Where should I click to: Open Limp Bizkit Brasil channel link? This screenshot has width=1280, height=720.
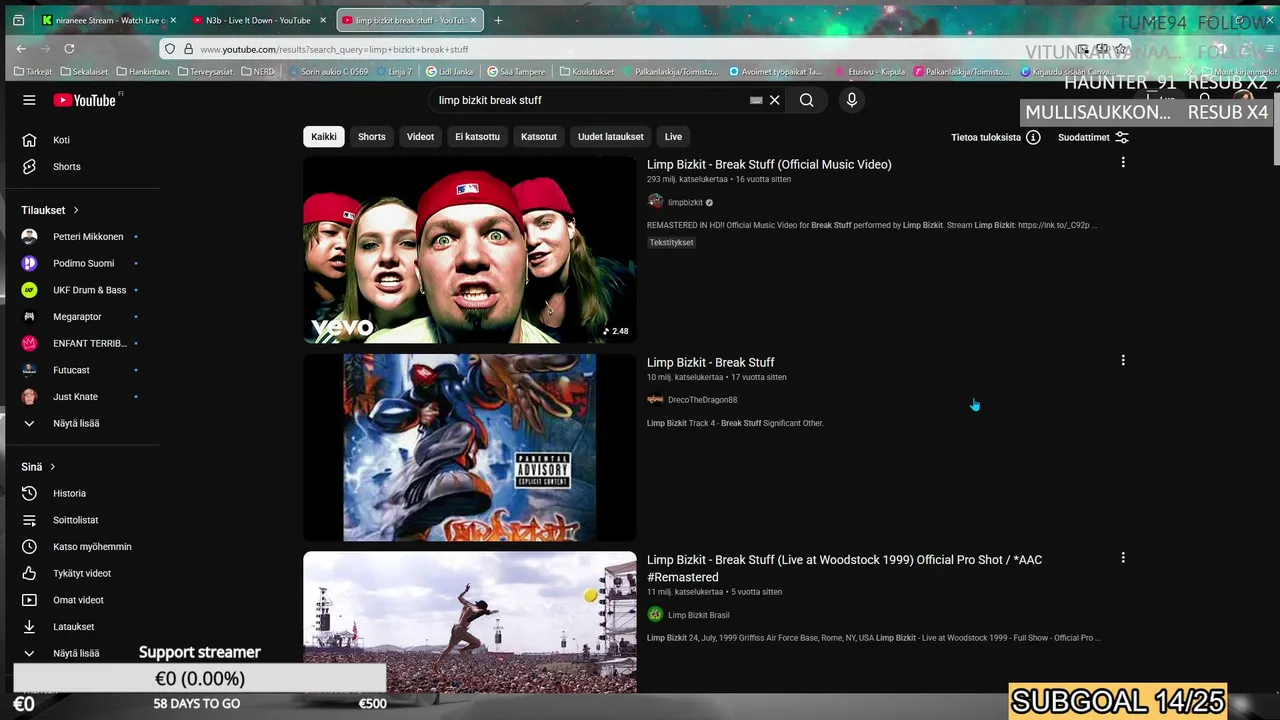(698, 615)
